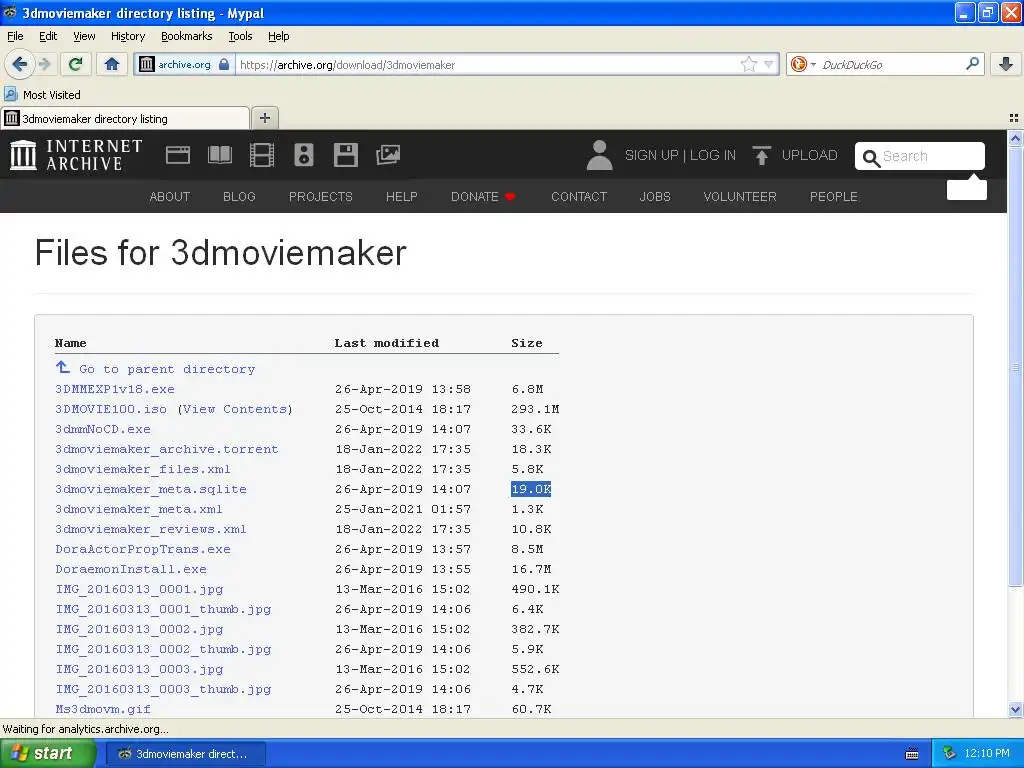Go back with the browser Back arrow
The height and width of the screenshot is (768, 1024).
pos(19,64)
